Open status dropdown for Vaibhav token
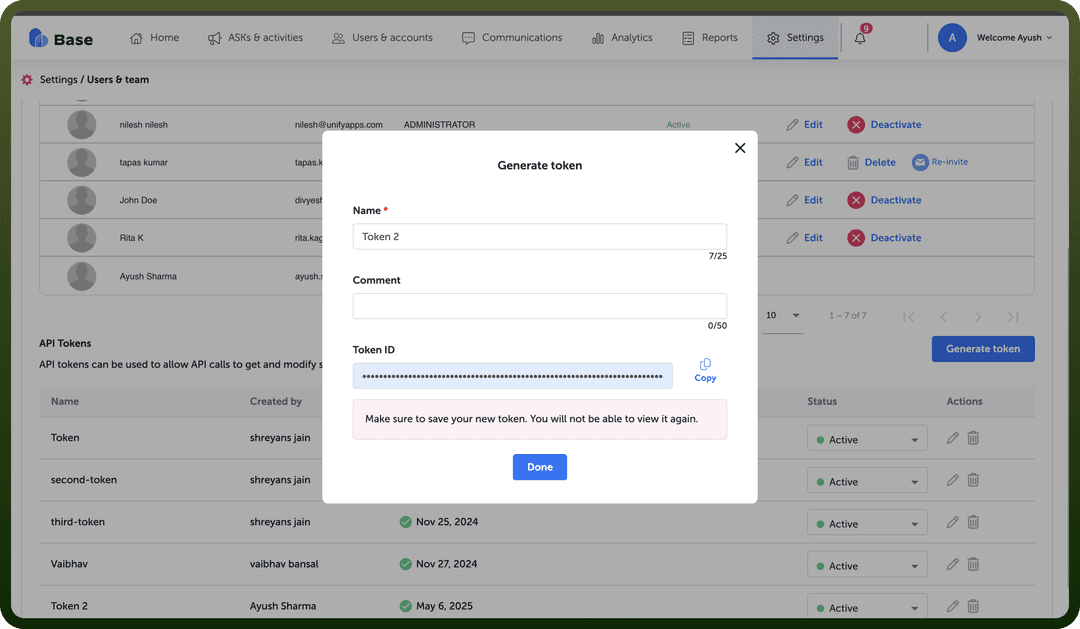 tap(867, 566)
